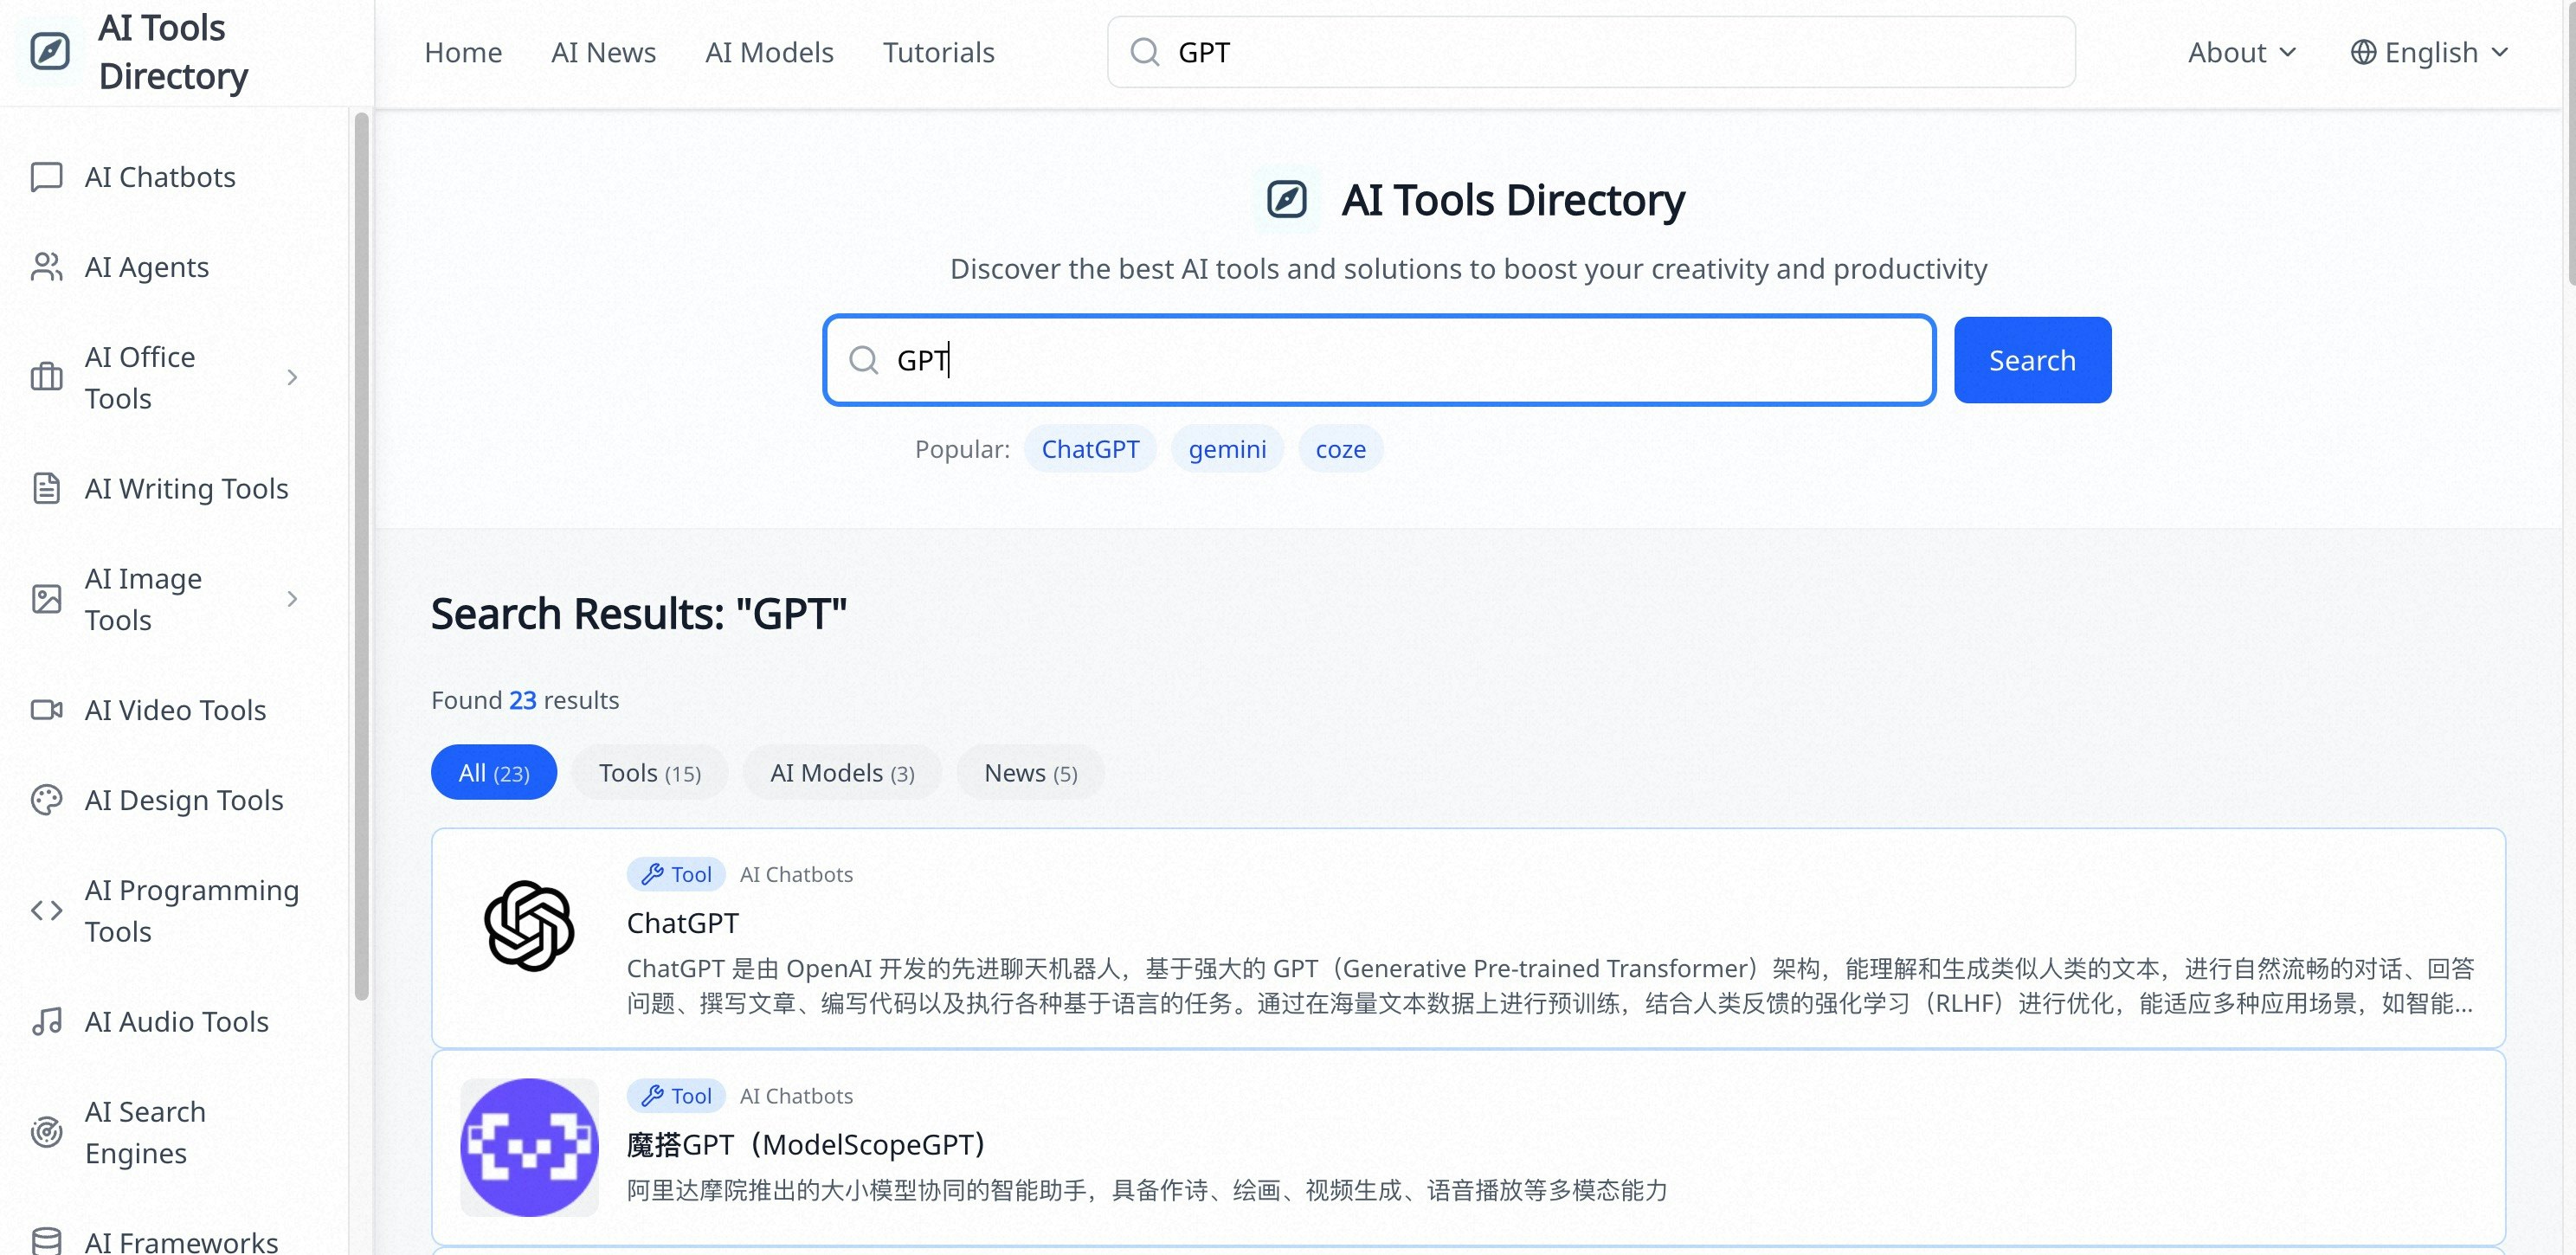Open the Tutorials navigation item
This screenshot has width=2576, height=1255.
pos(938,52)
